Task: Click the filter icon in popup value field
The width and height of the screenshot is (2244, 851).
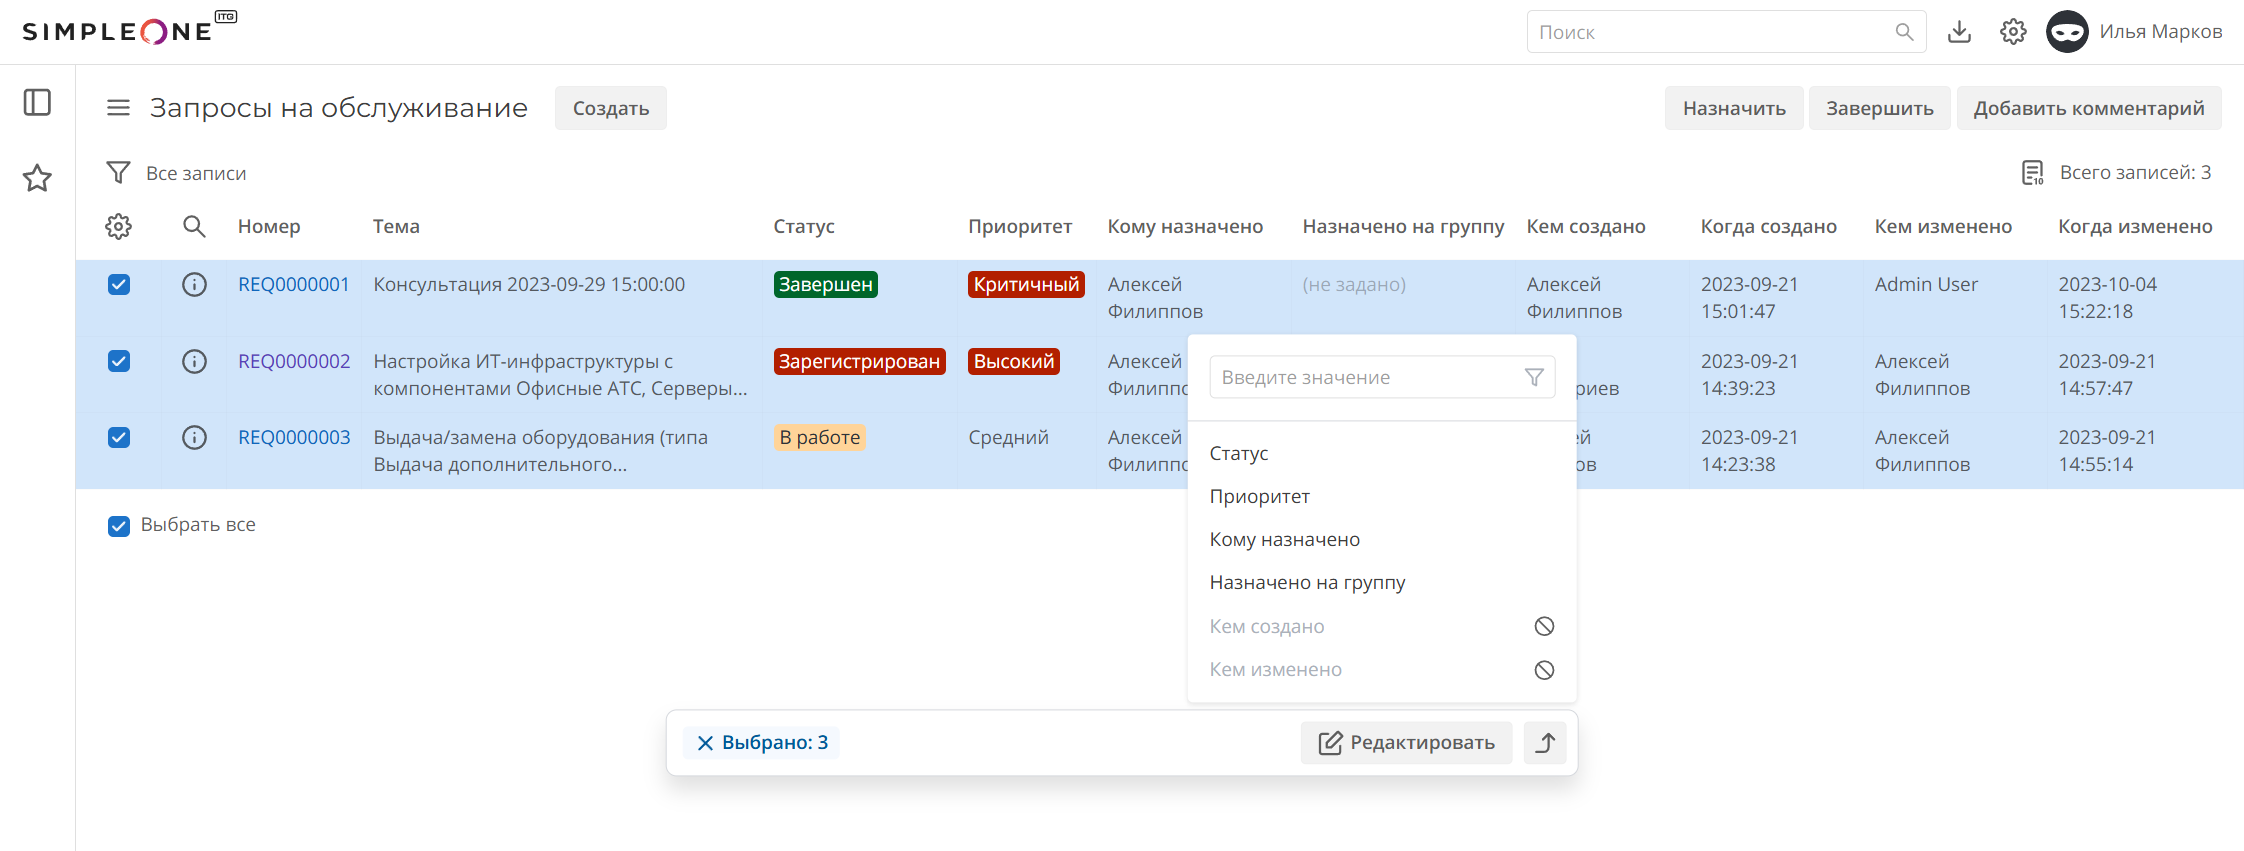Action: [x=1534, y=377]
